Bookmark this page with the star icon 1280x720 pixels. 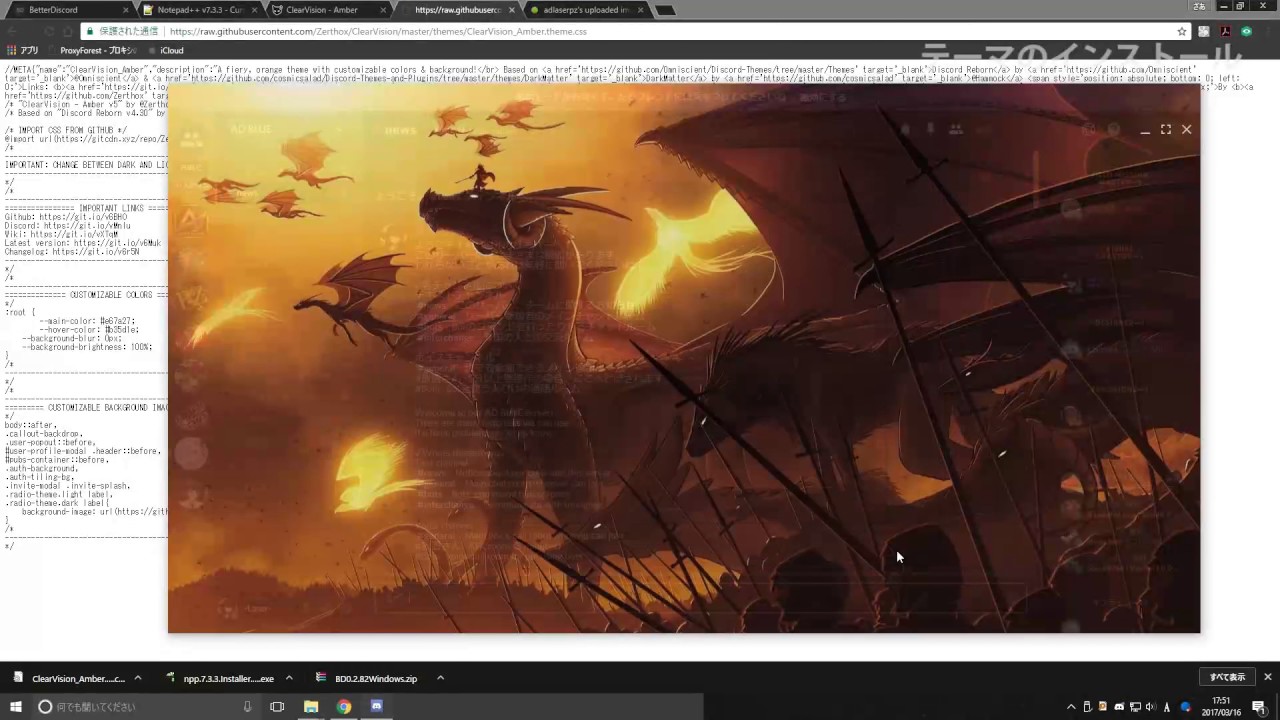1182,31
